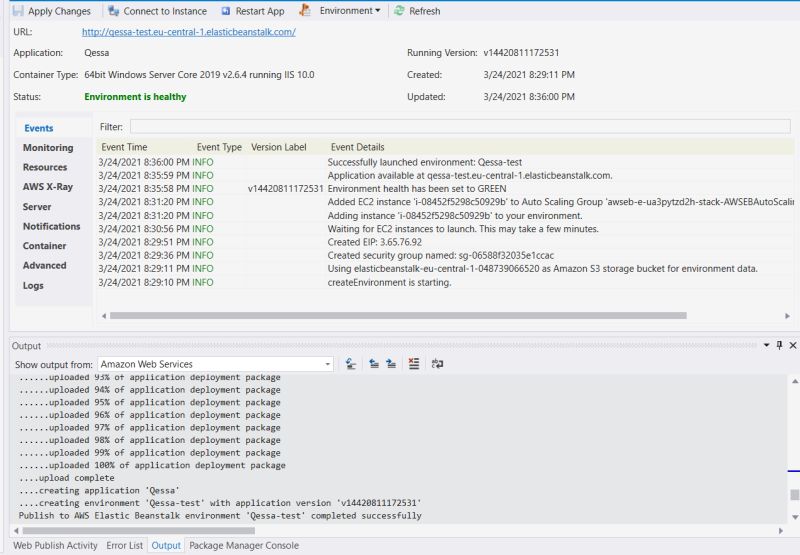The image size is (800, 555).
Task: Switch to the Error List tab
Action: coord(124,545)
